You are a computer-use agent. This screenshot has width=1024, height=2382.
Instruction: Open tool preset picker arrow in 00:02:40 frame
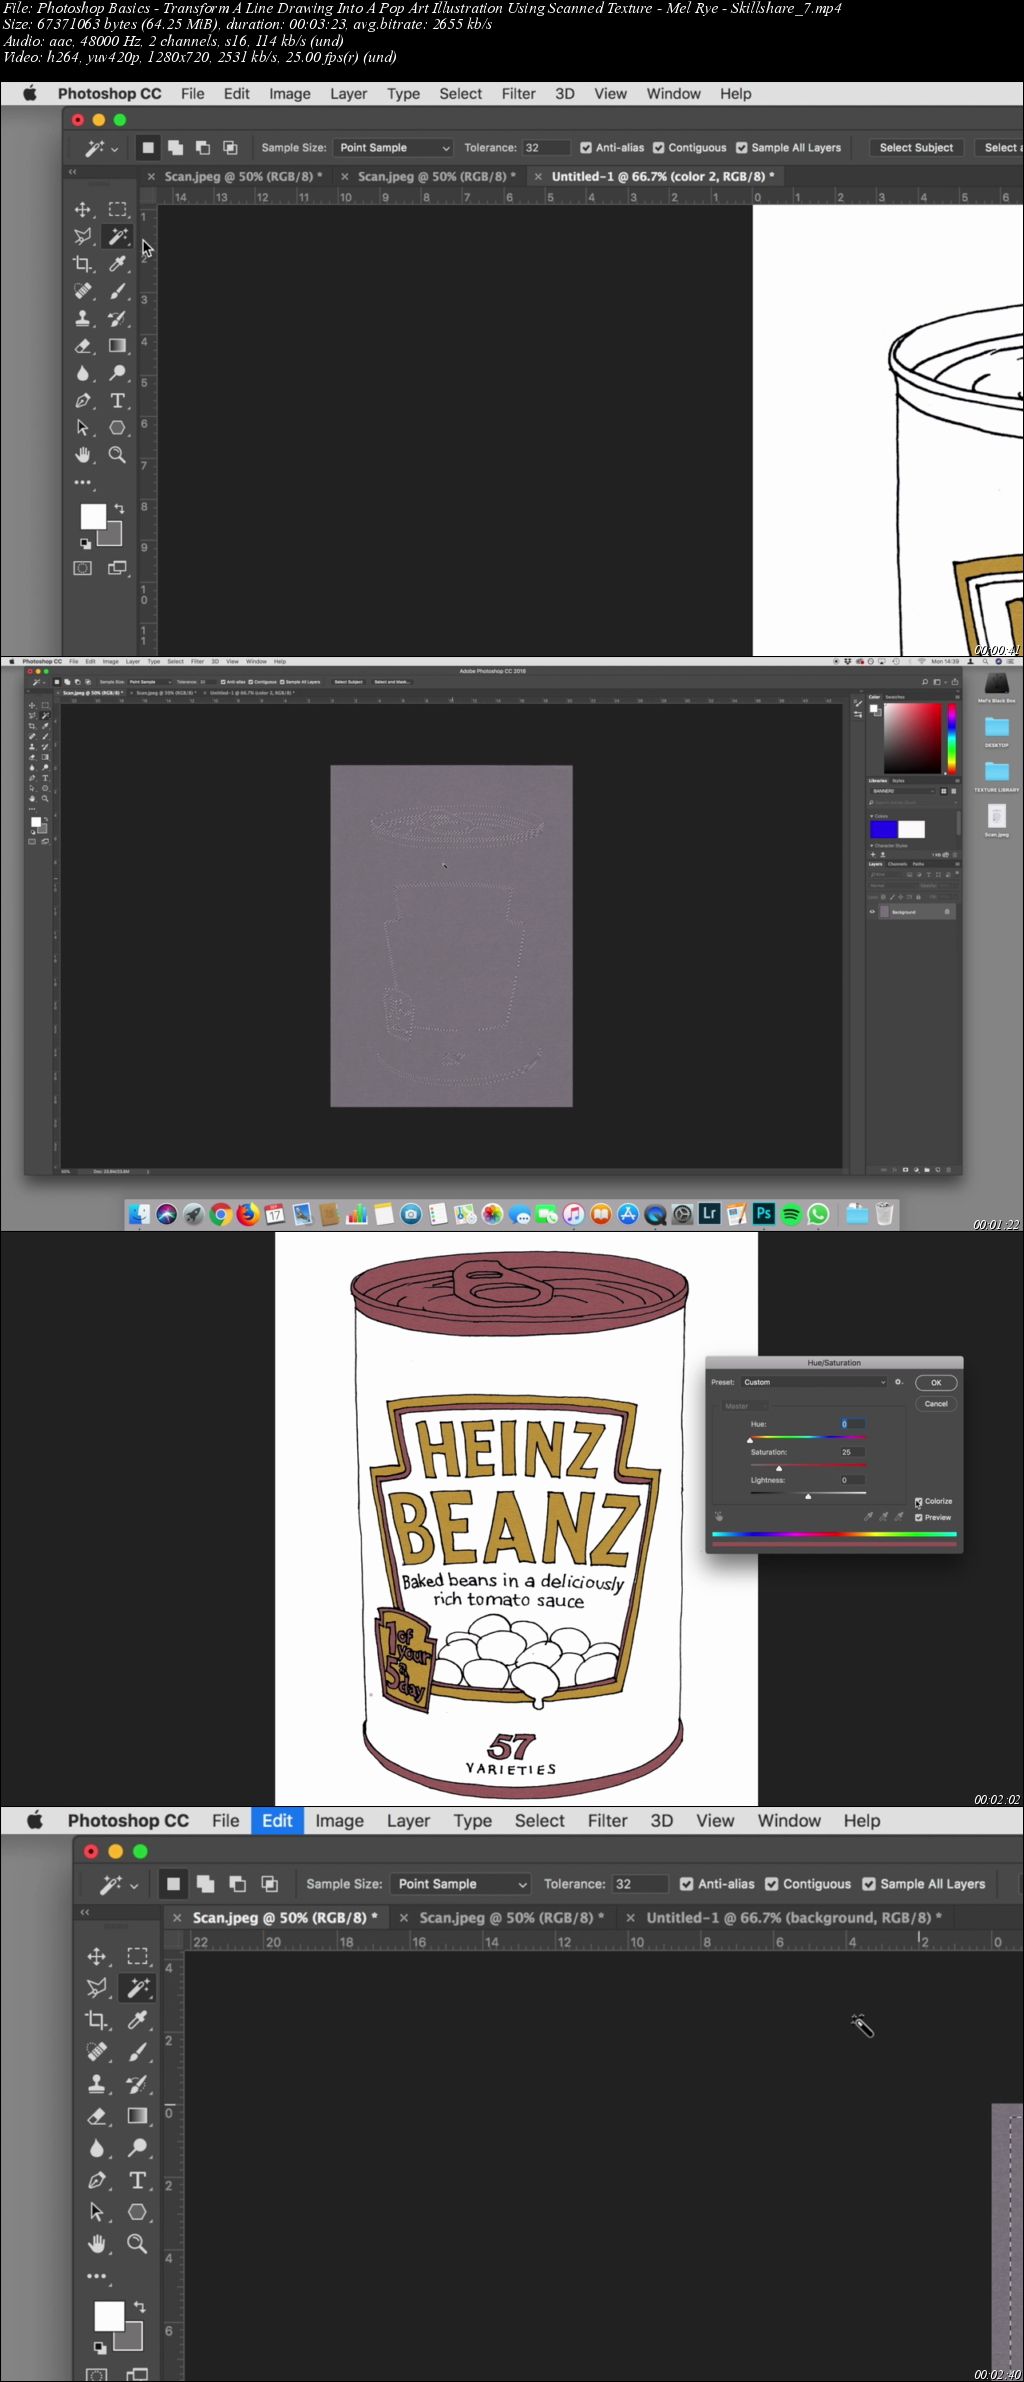click(x=134, y=1885)
